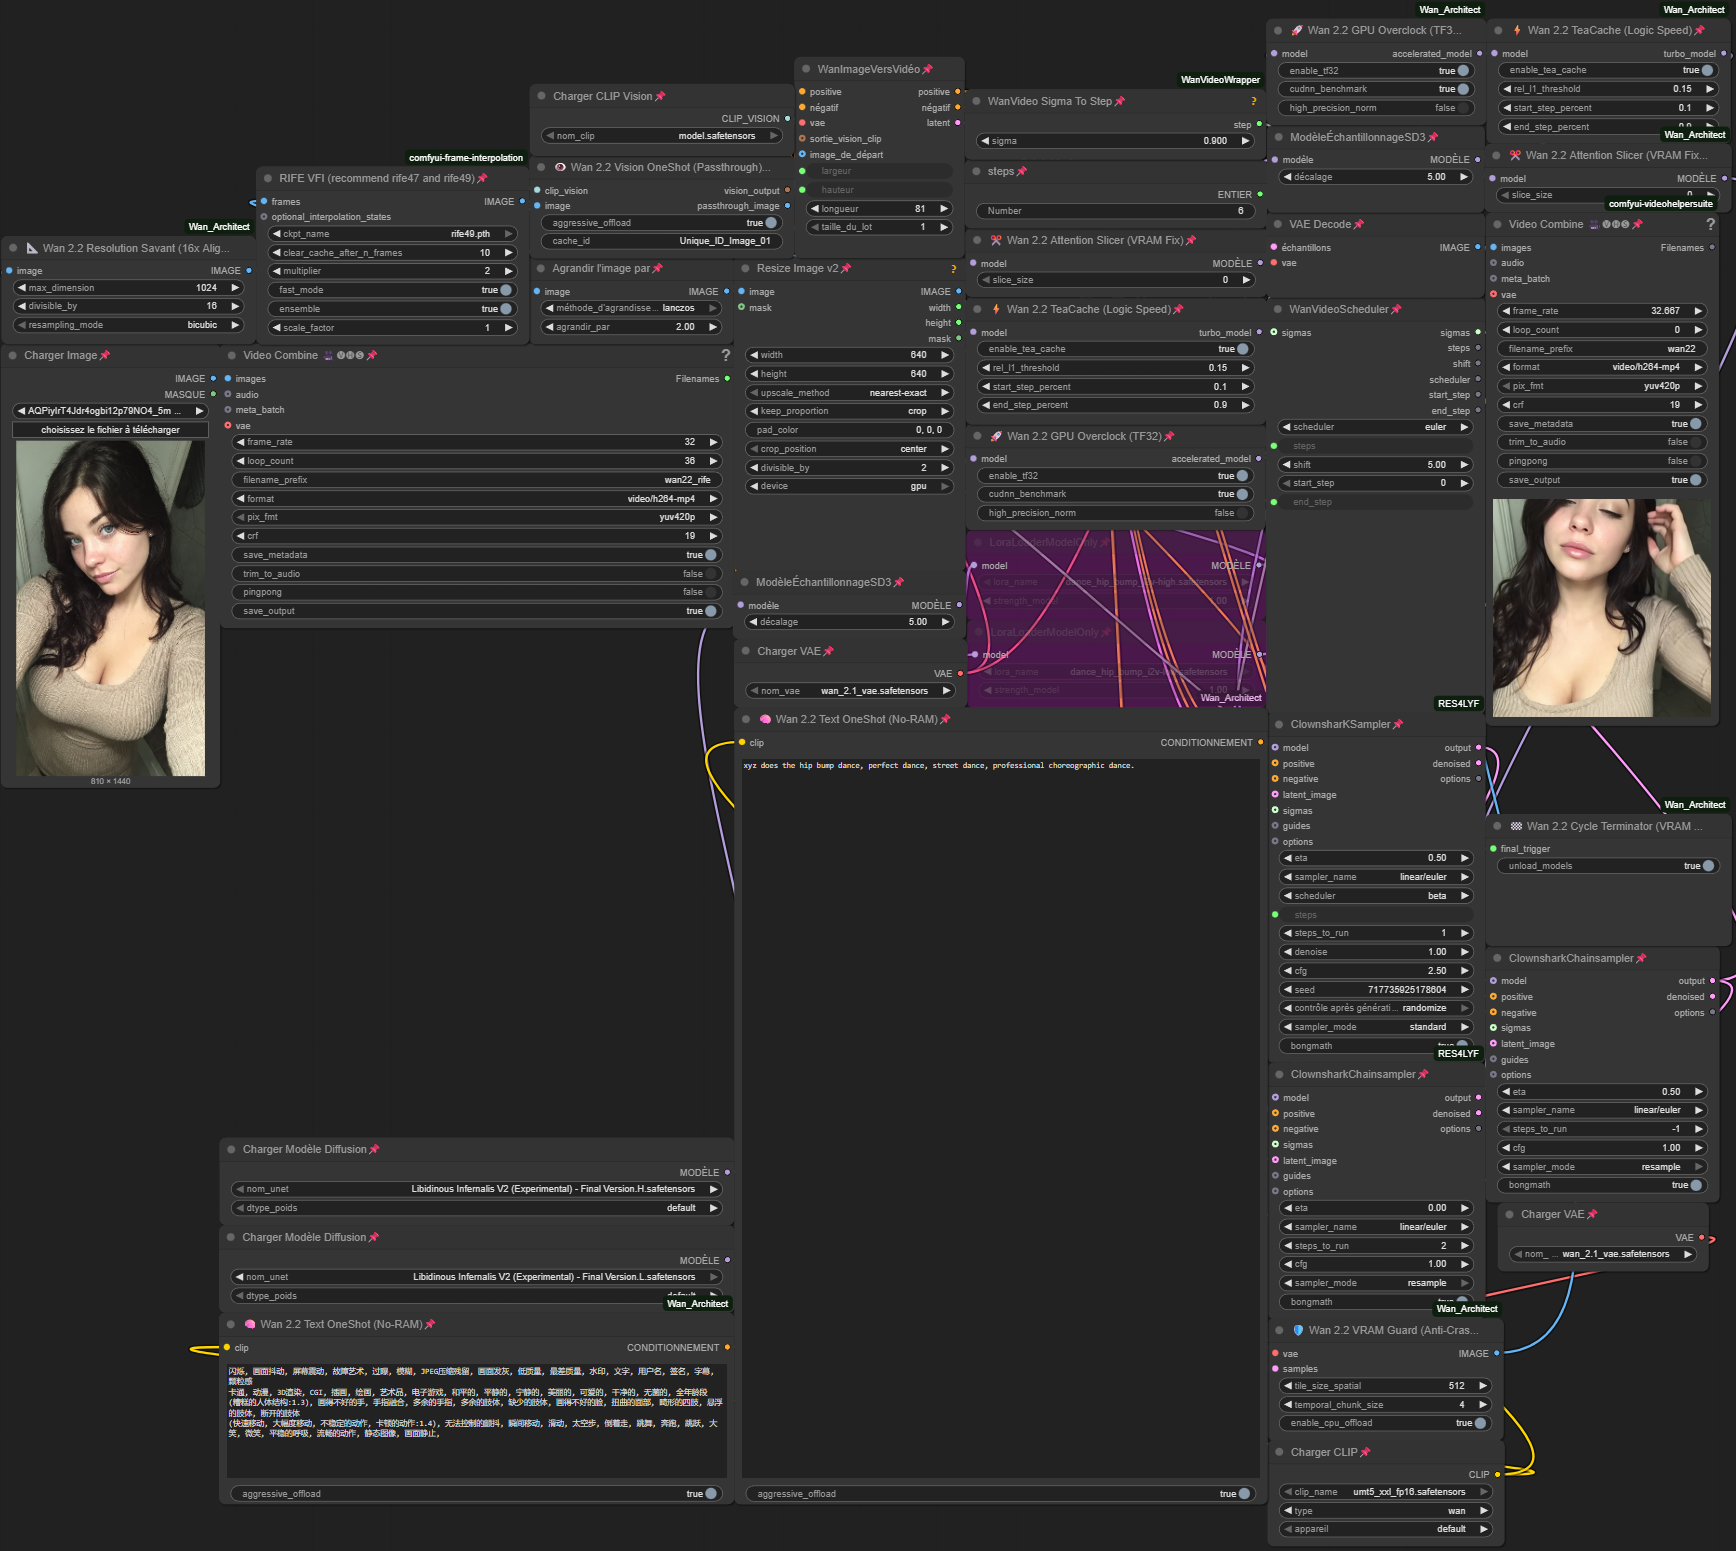Click the pin icon on the steps node

tap(1021, 171)
